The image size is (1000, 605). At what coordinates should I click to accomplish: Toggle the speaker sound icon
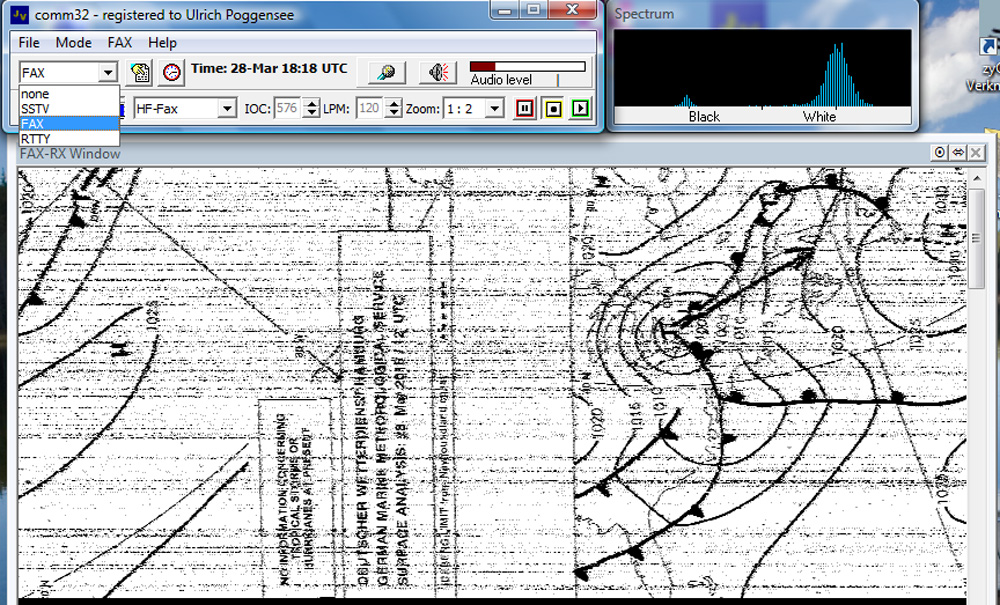tap(437, 72)
